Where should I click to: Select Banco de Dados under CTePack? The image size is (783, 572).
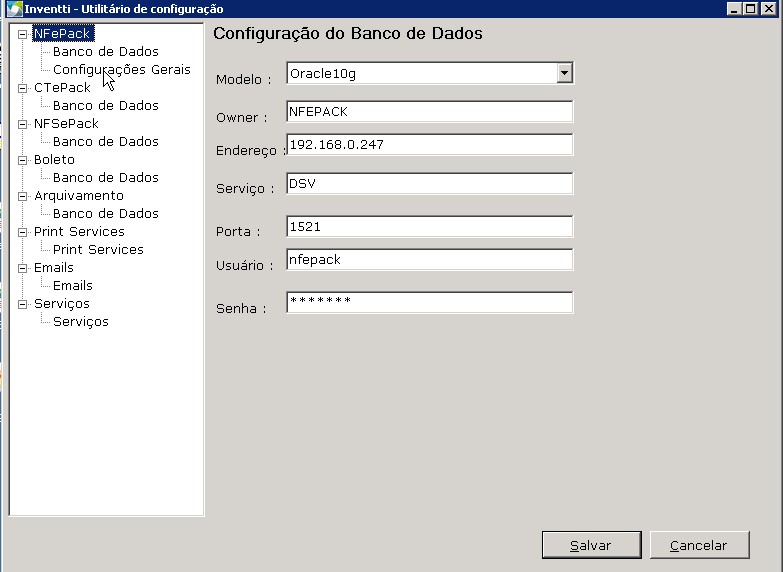[x=105, y=106]
